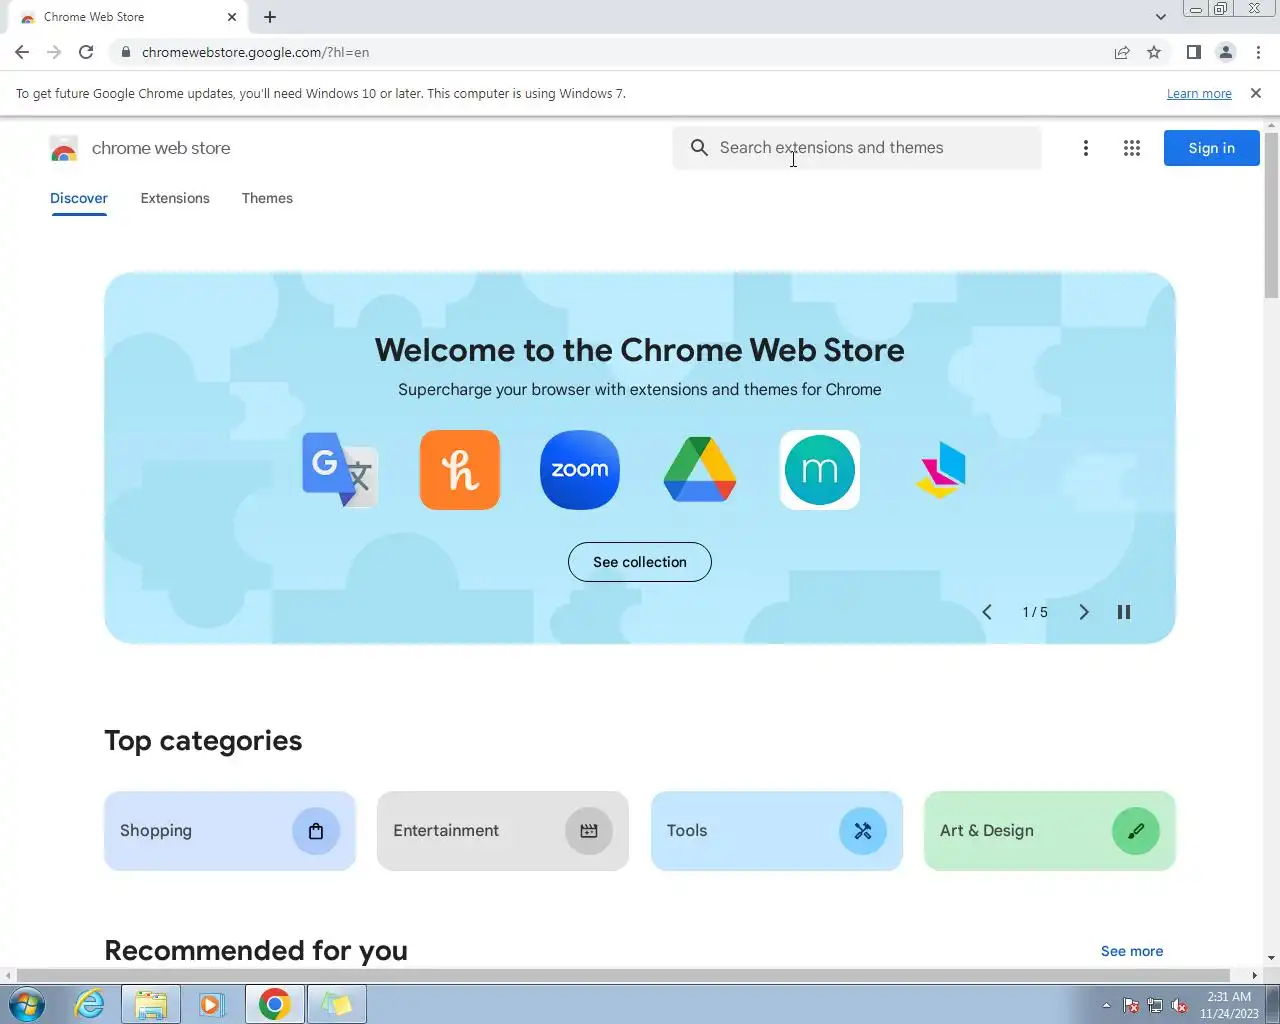Screen dimensions: 1280x1024
Task: Click the Sign in button
Action: click(x=1211, y=148)
